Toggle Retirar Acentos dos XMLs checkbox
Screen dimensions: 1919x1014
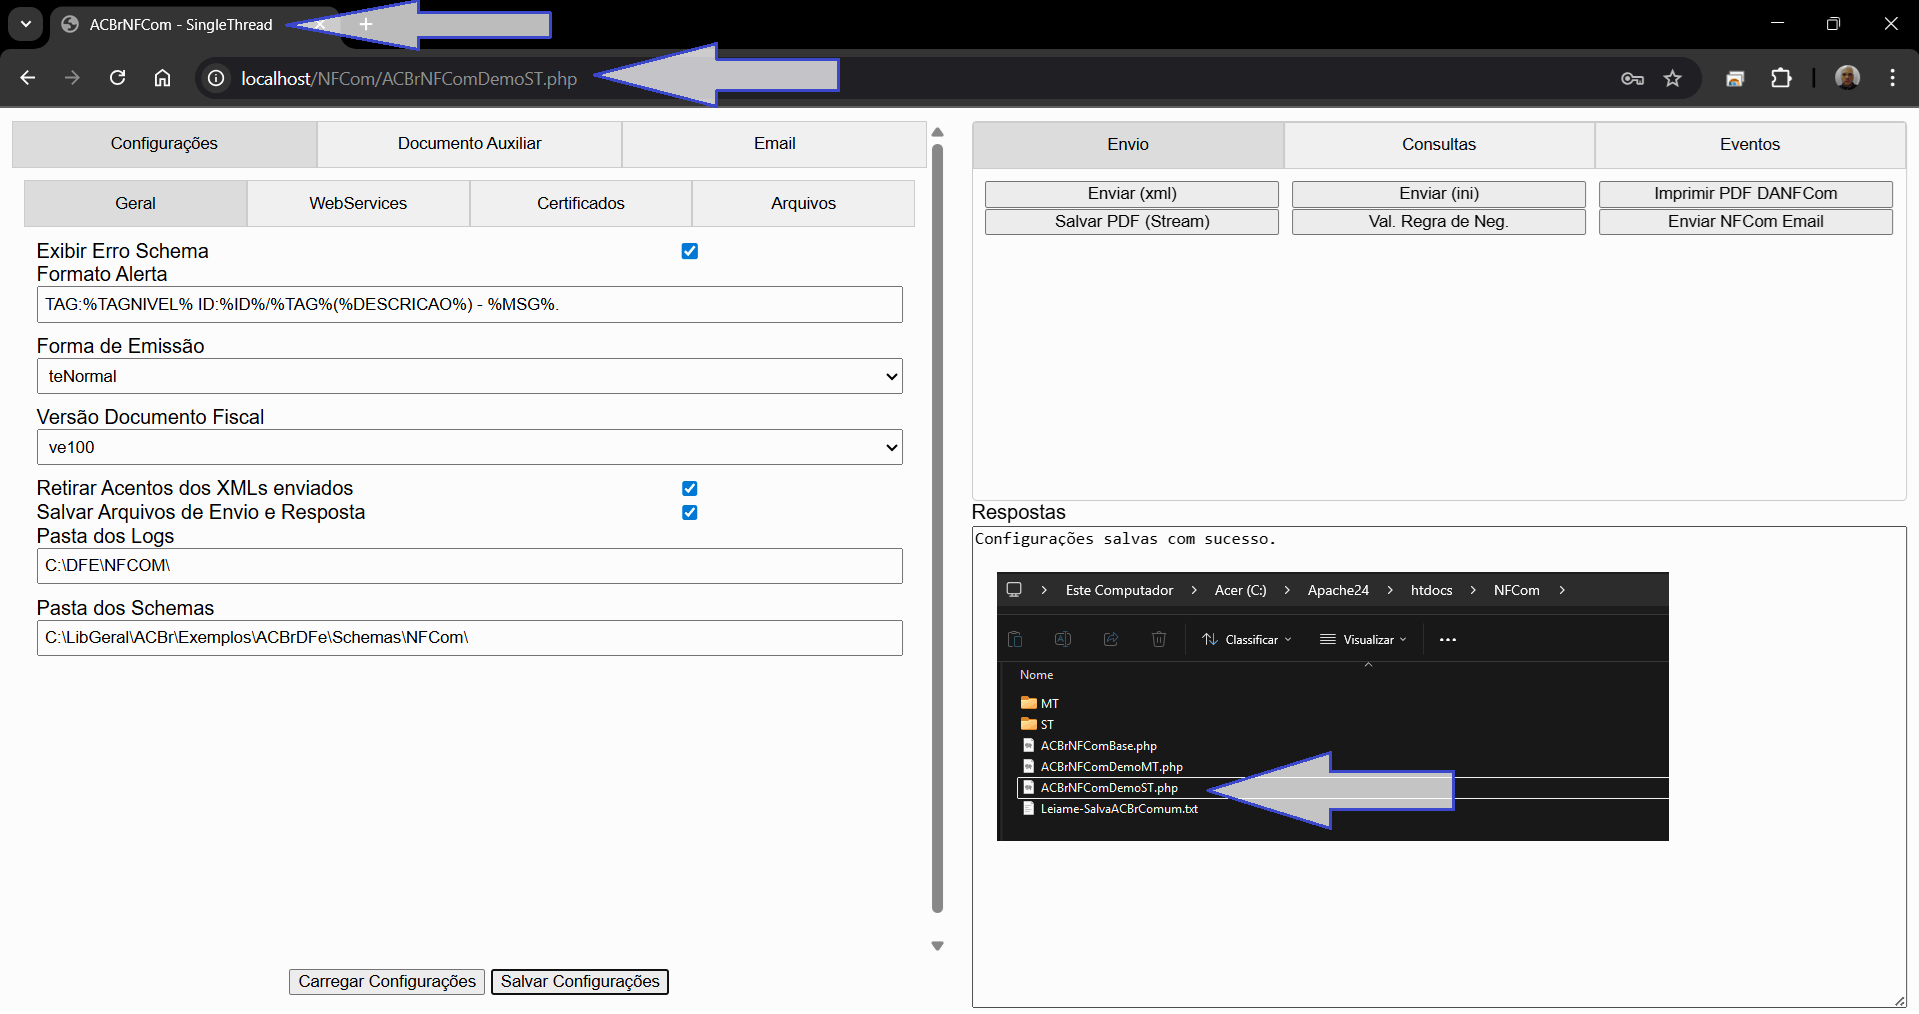click(689, 488)
